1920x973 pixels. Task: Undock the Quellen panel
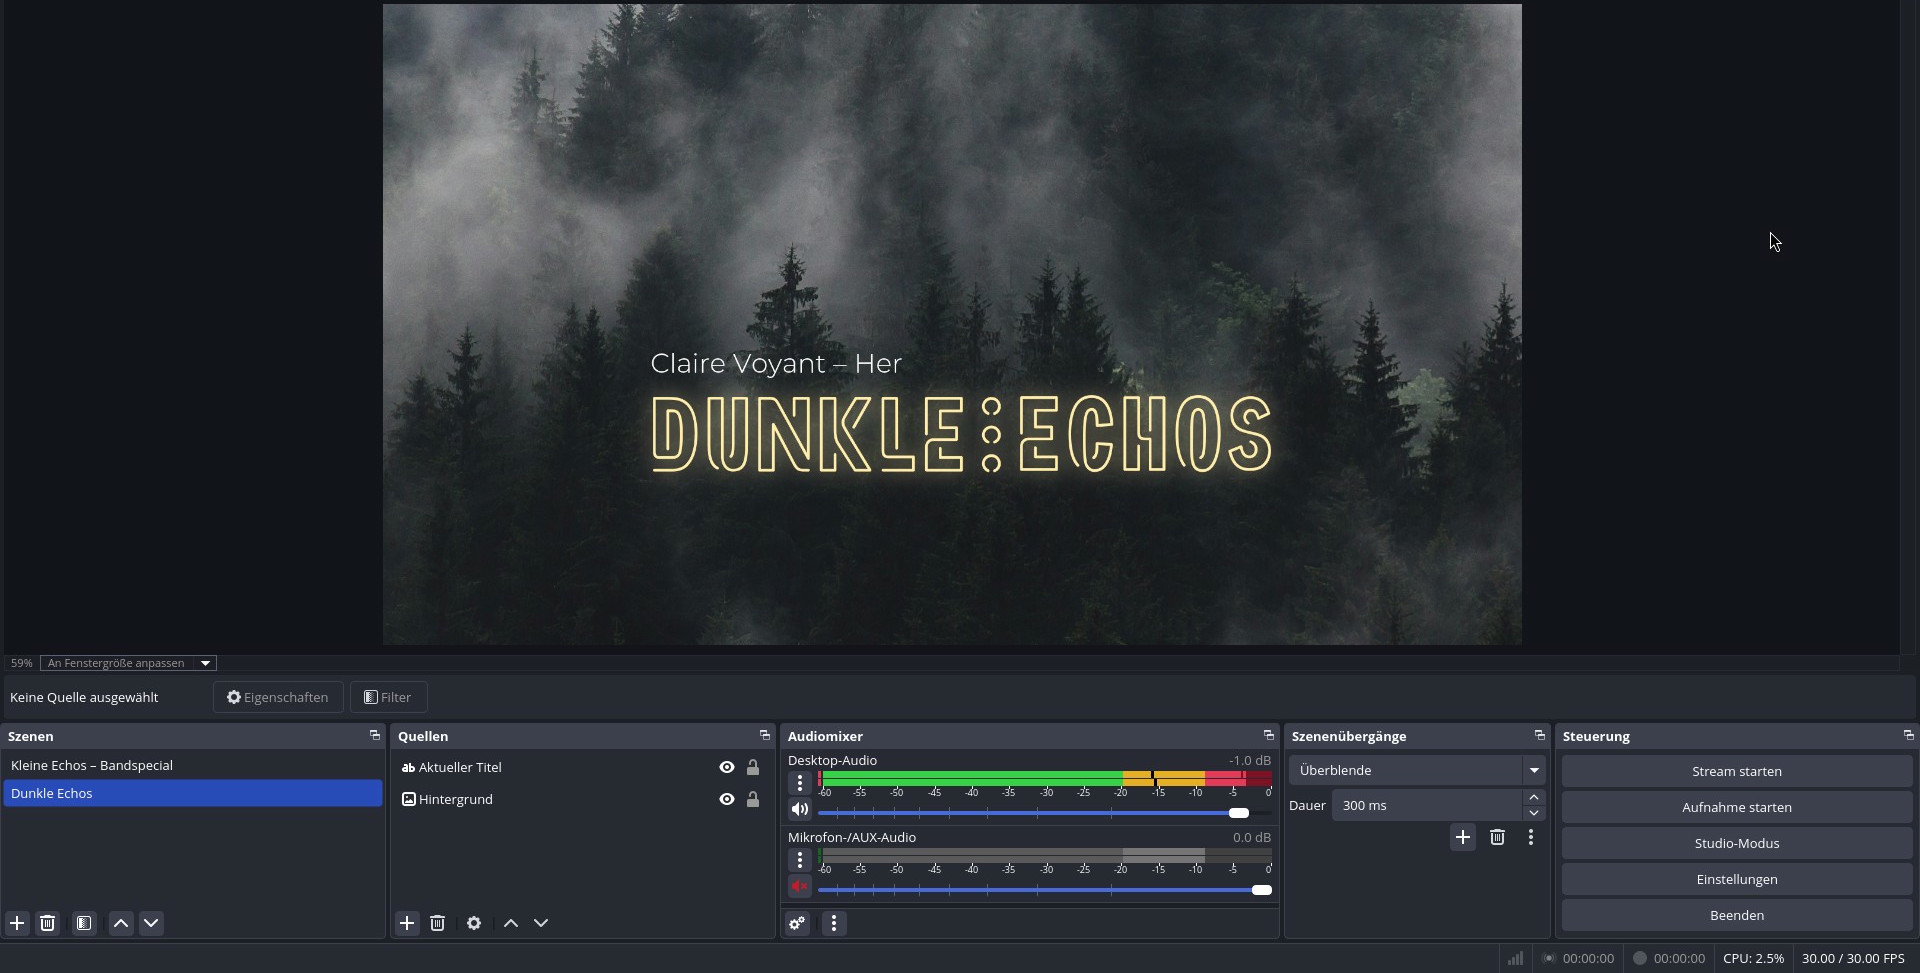[765, 735]
